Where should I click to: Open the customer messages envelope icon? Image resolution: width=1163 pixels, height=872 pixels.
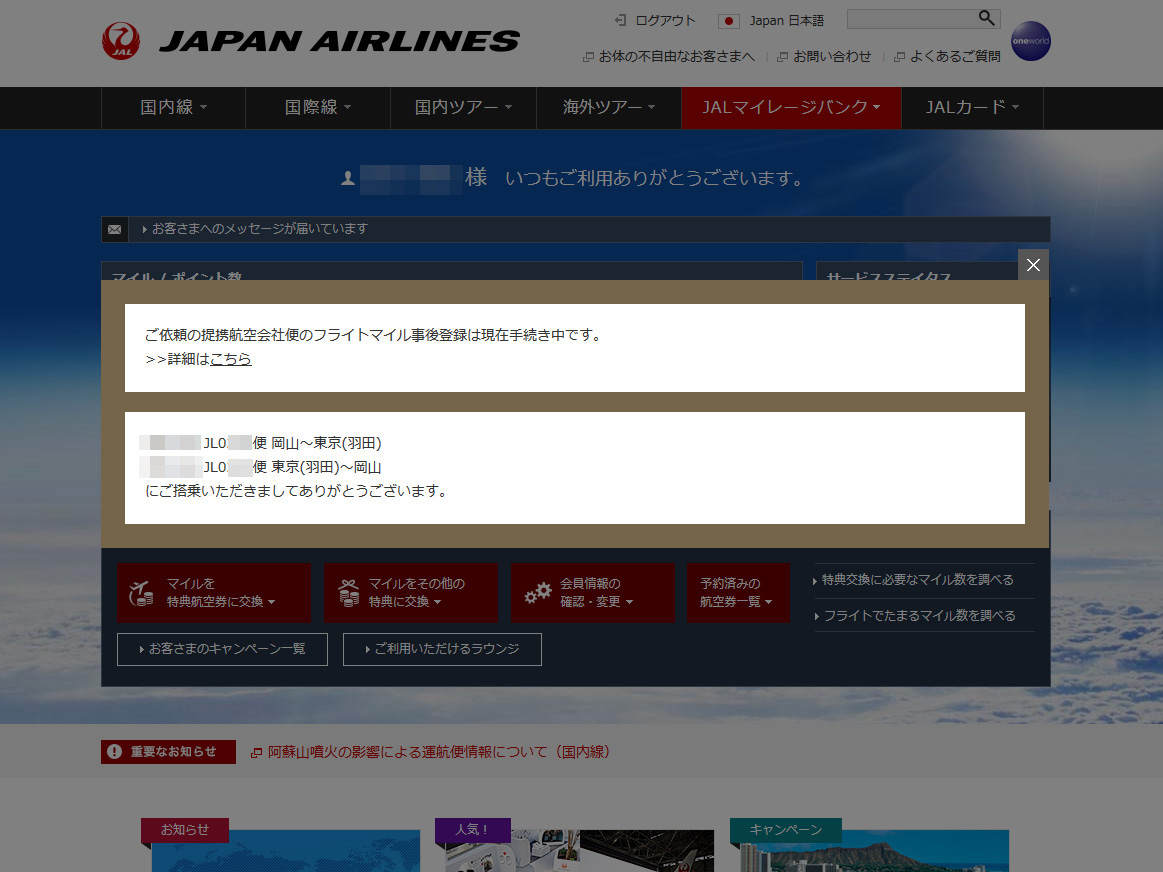coord(114,229)
